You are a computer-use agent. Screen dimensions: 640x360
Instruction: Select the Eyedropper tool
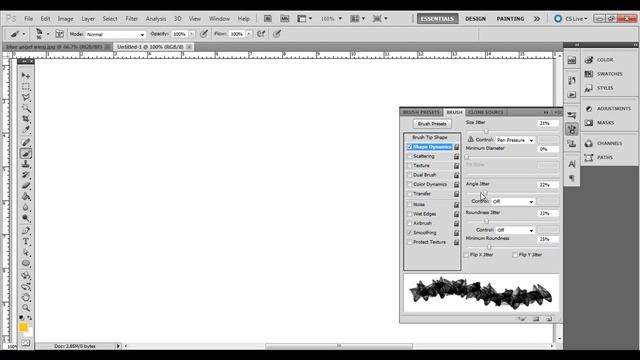(x=26, y=130)
